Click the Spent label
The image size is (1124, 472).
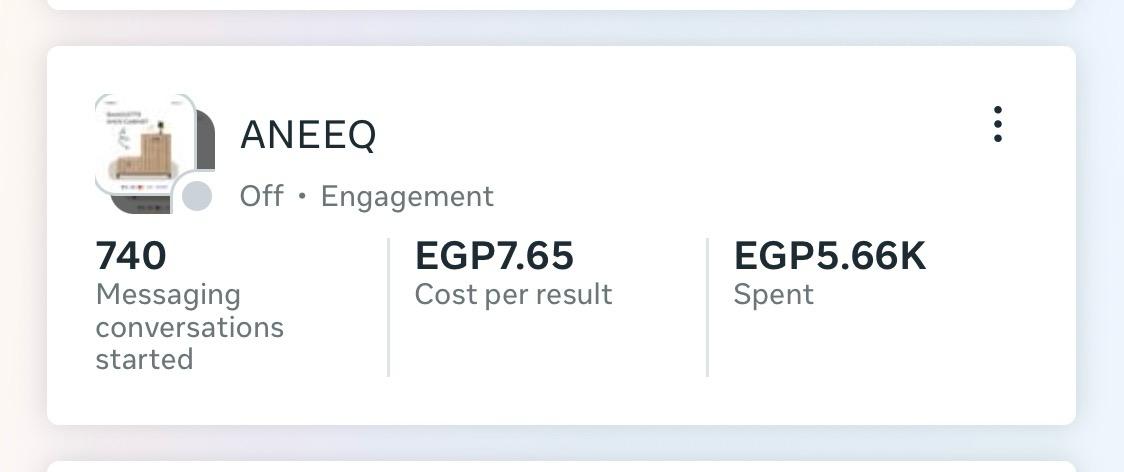pos(773,294)
